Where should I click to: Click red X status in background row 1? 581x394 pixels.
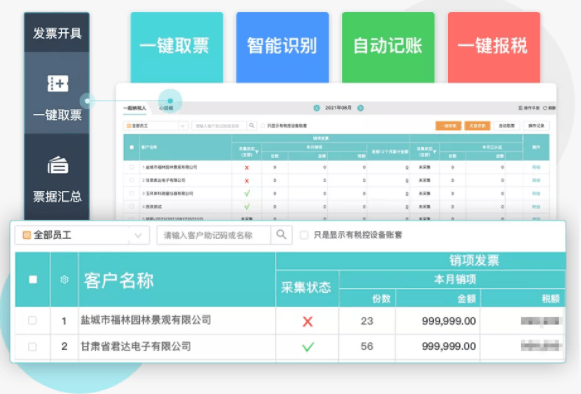tap(247, 168)
